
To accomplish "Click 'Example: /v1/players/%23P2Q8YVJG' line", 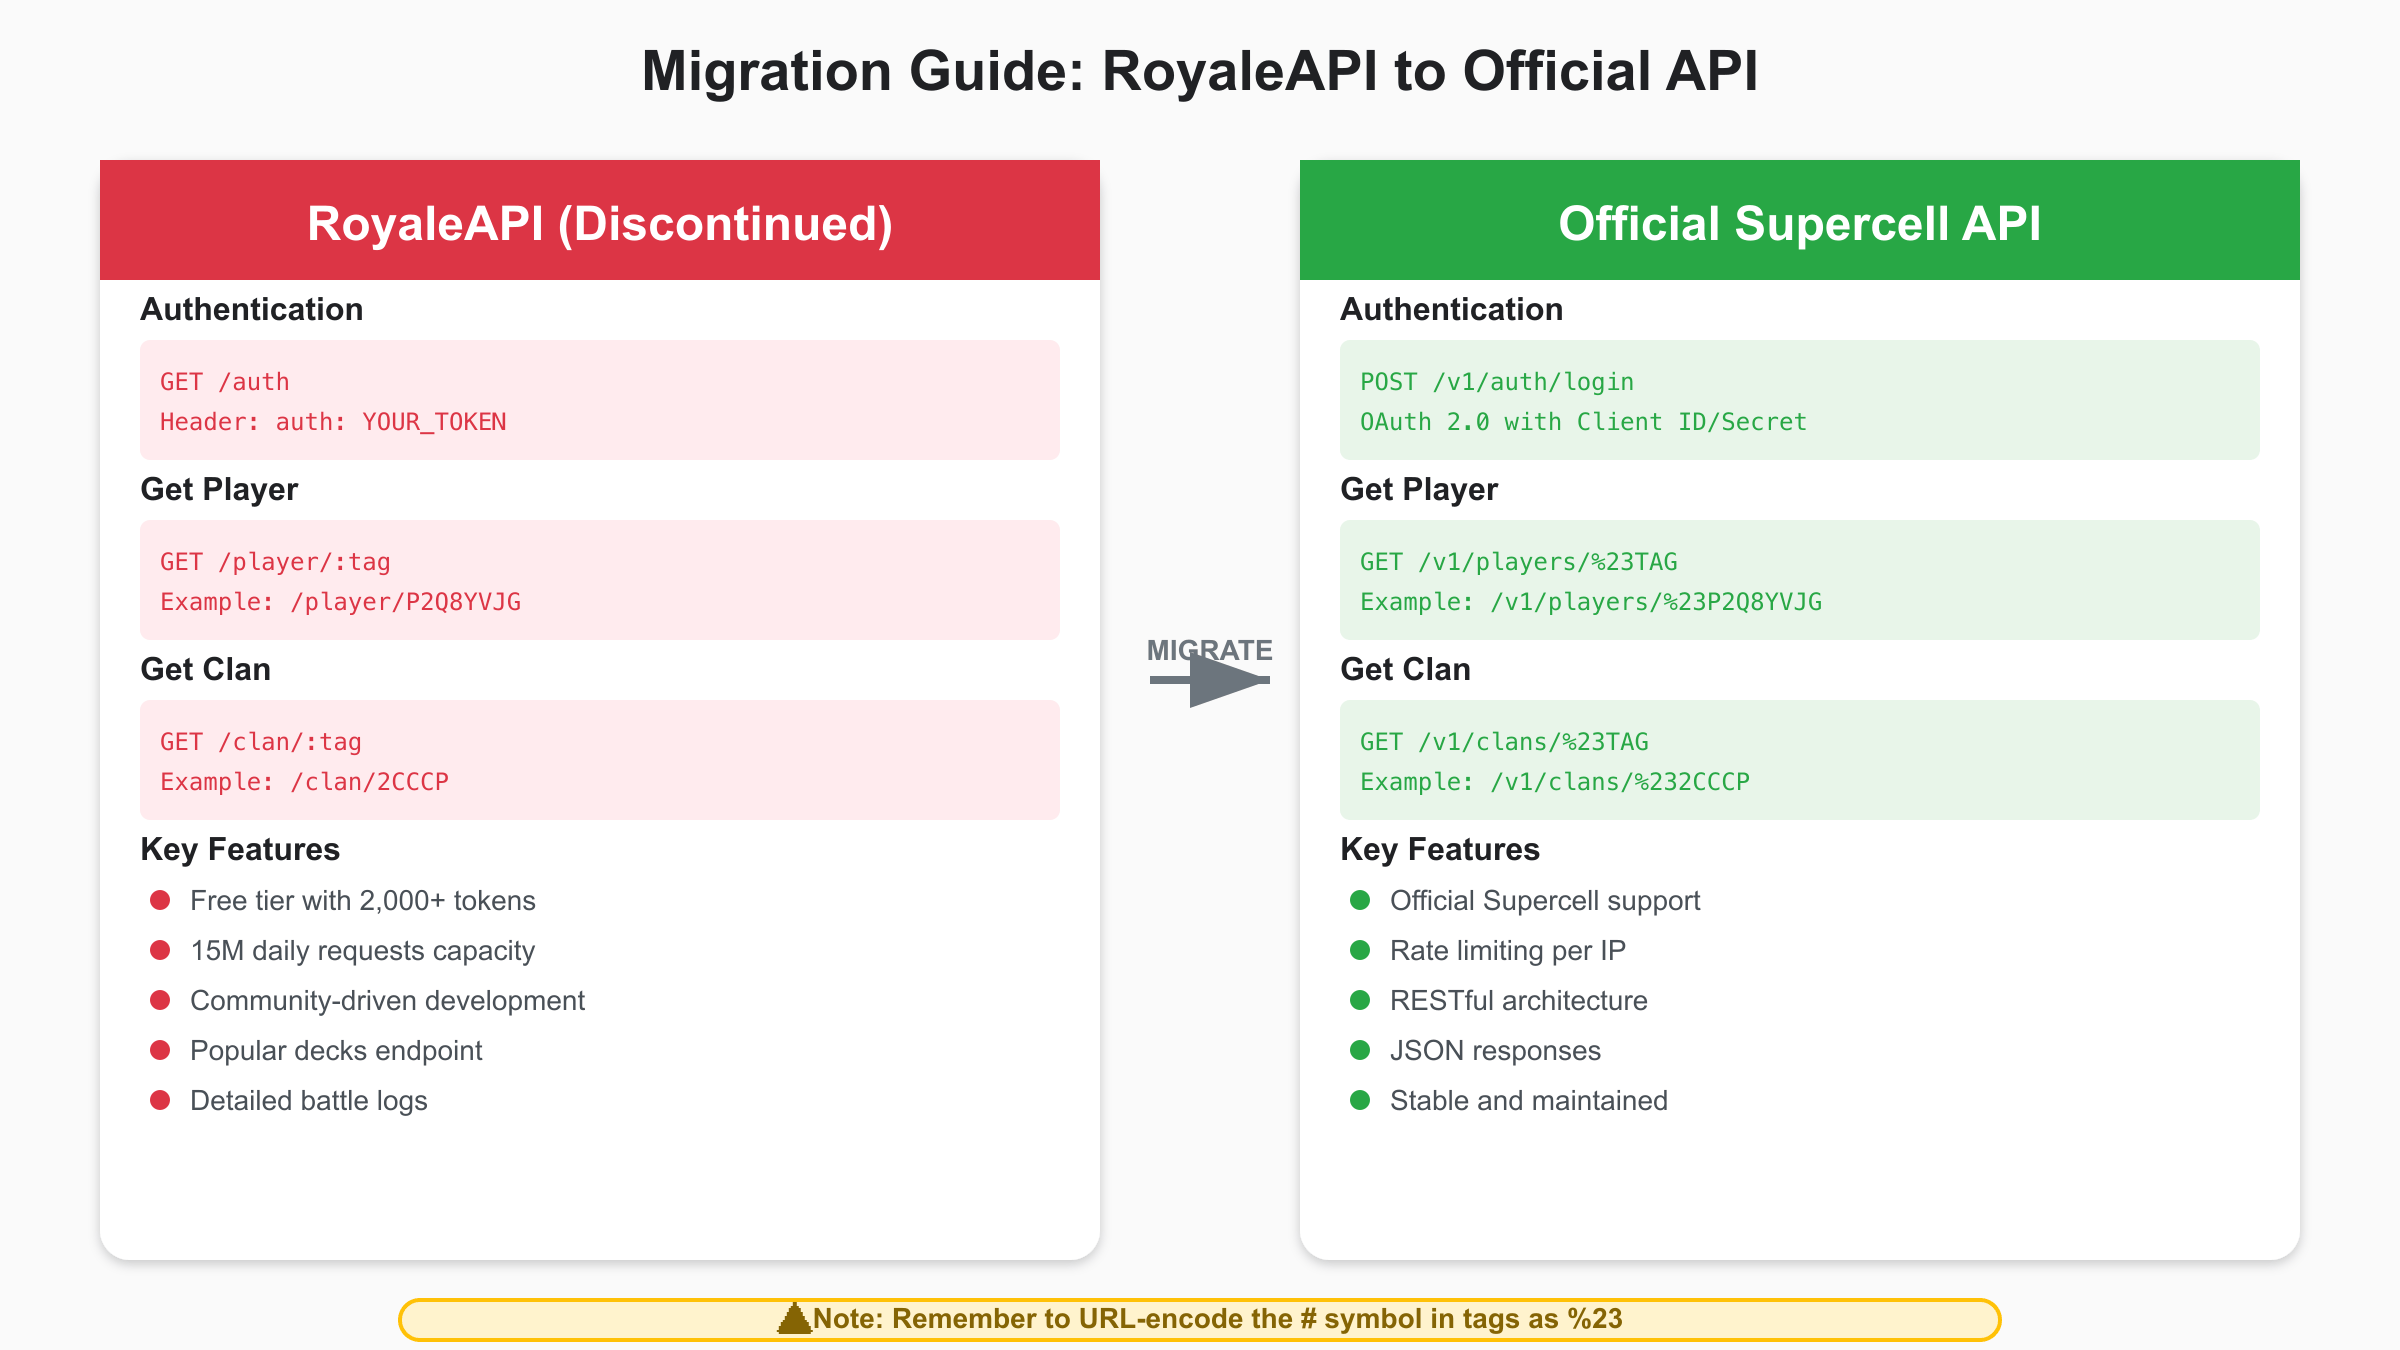I will [x=1591, y=602].
